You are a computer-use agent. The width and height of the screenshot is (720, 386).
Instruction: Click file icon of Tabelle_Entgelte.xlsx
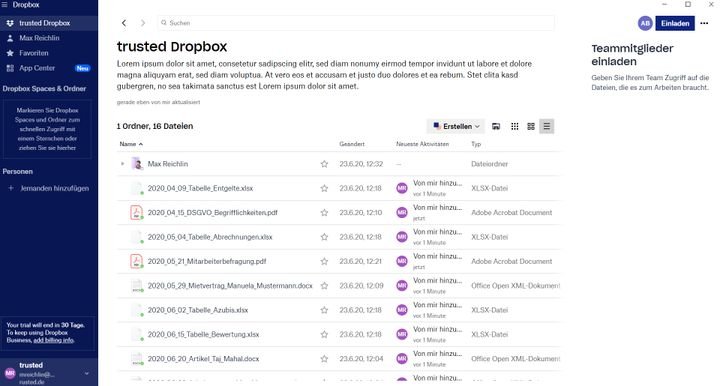point(136,188)
